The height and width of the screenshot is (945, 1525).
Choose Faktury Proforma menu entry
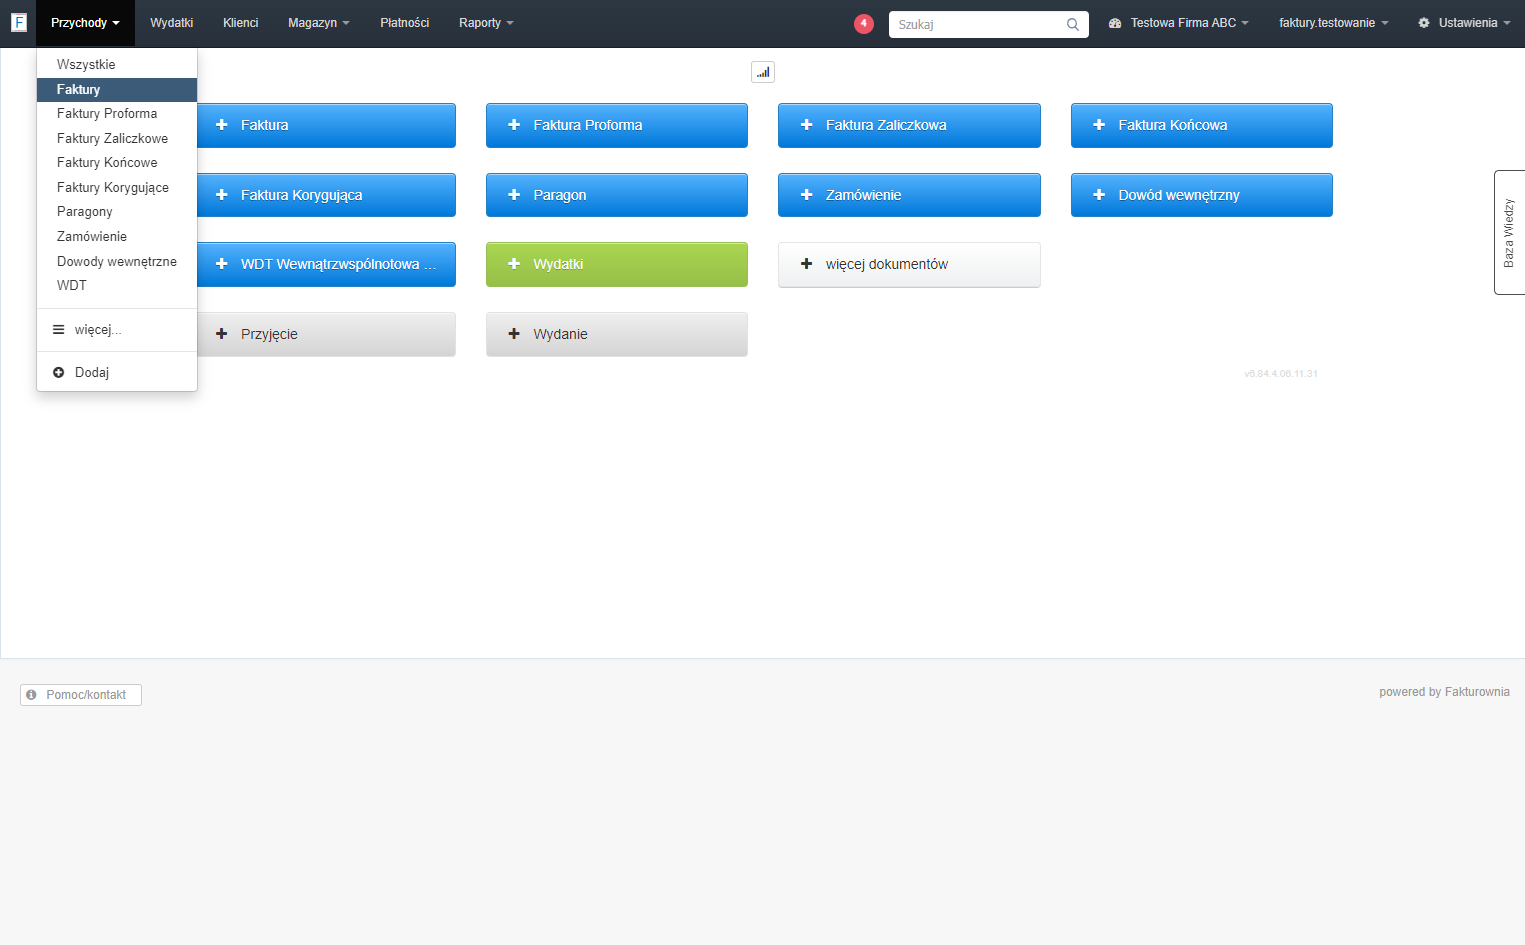(117, 113)
